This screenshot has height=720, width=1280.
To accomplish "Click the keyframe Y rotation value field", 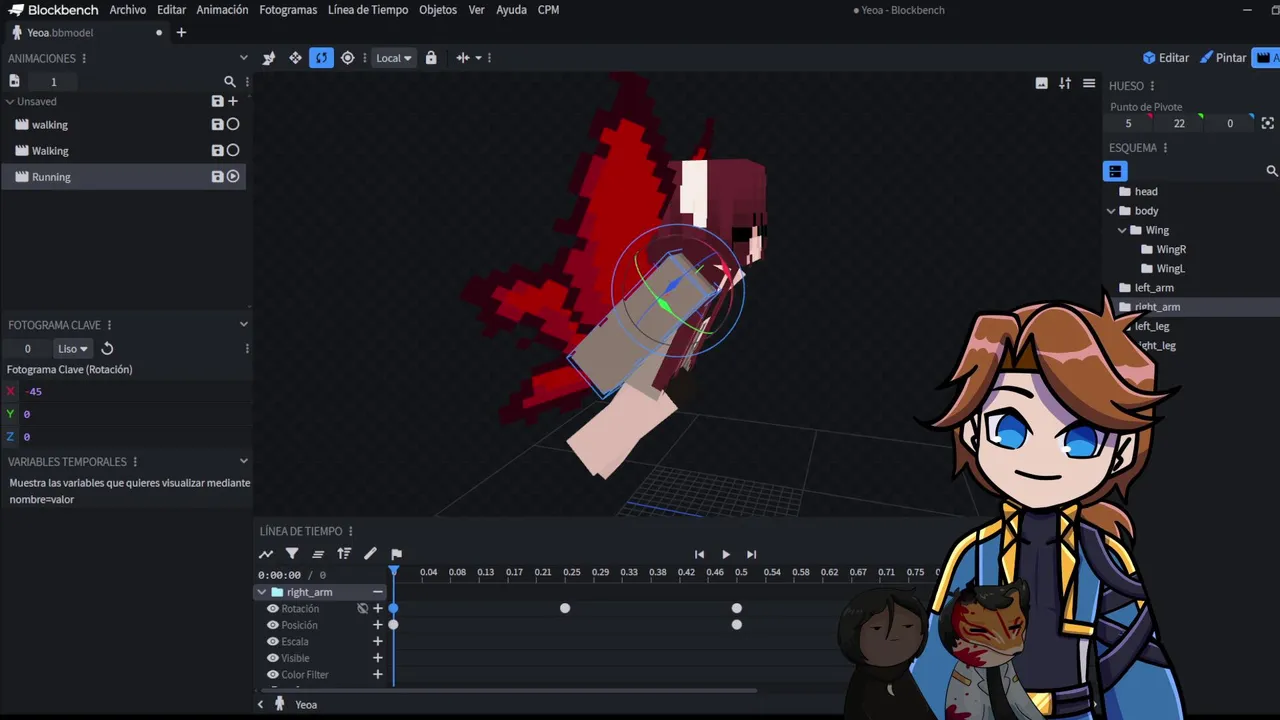I will tap(135, 414).
